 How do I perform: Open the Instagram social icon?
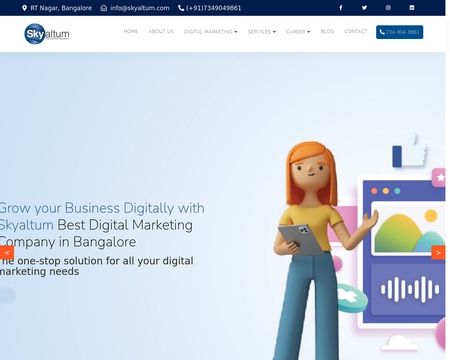388,8
